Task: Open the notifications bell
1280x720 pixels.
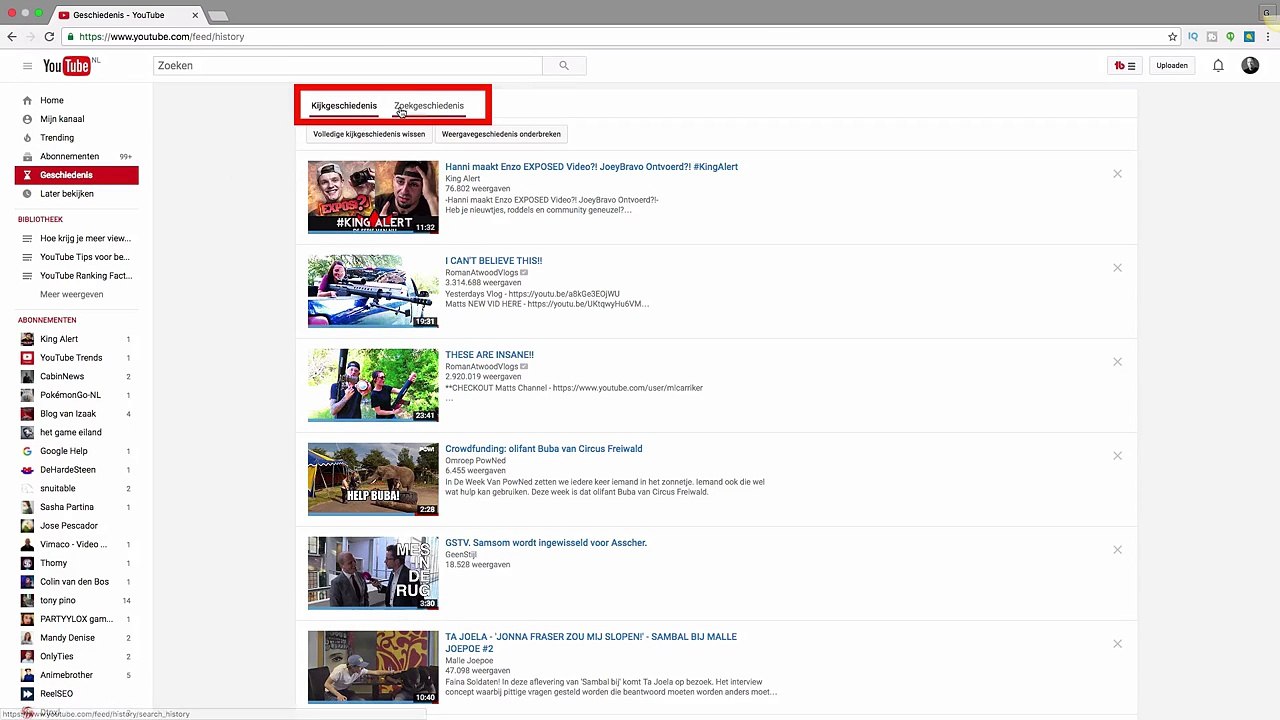Action: pyautogui.click(x=1218, y=66)
